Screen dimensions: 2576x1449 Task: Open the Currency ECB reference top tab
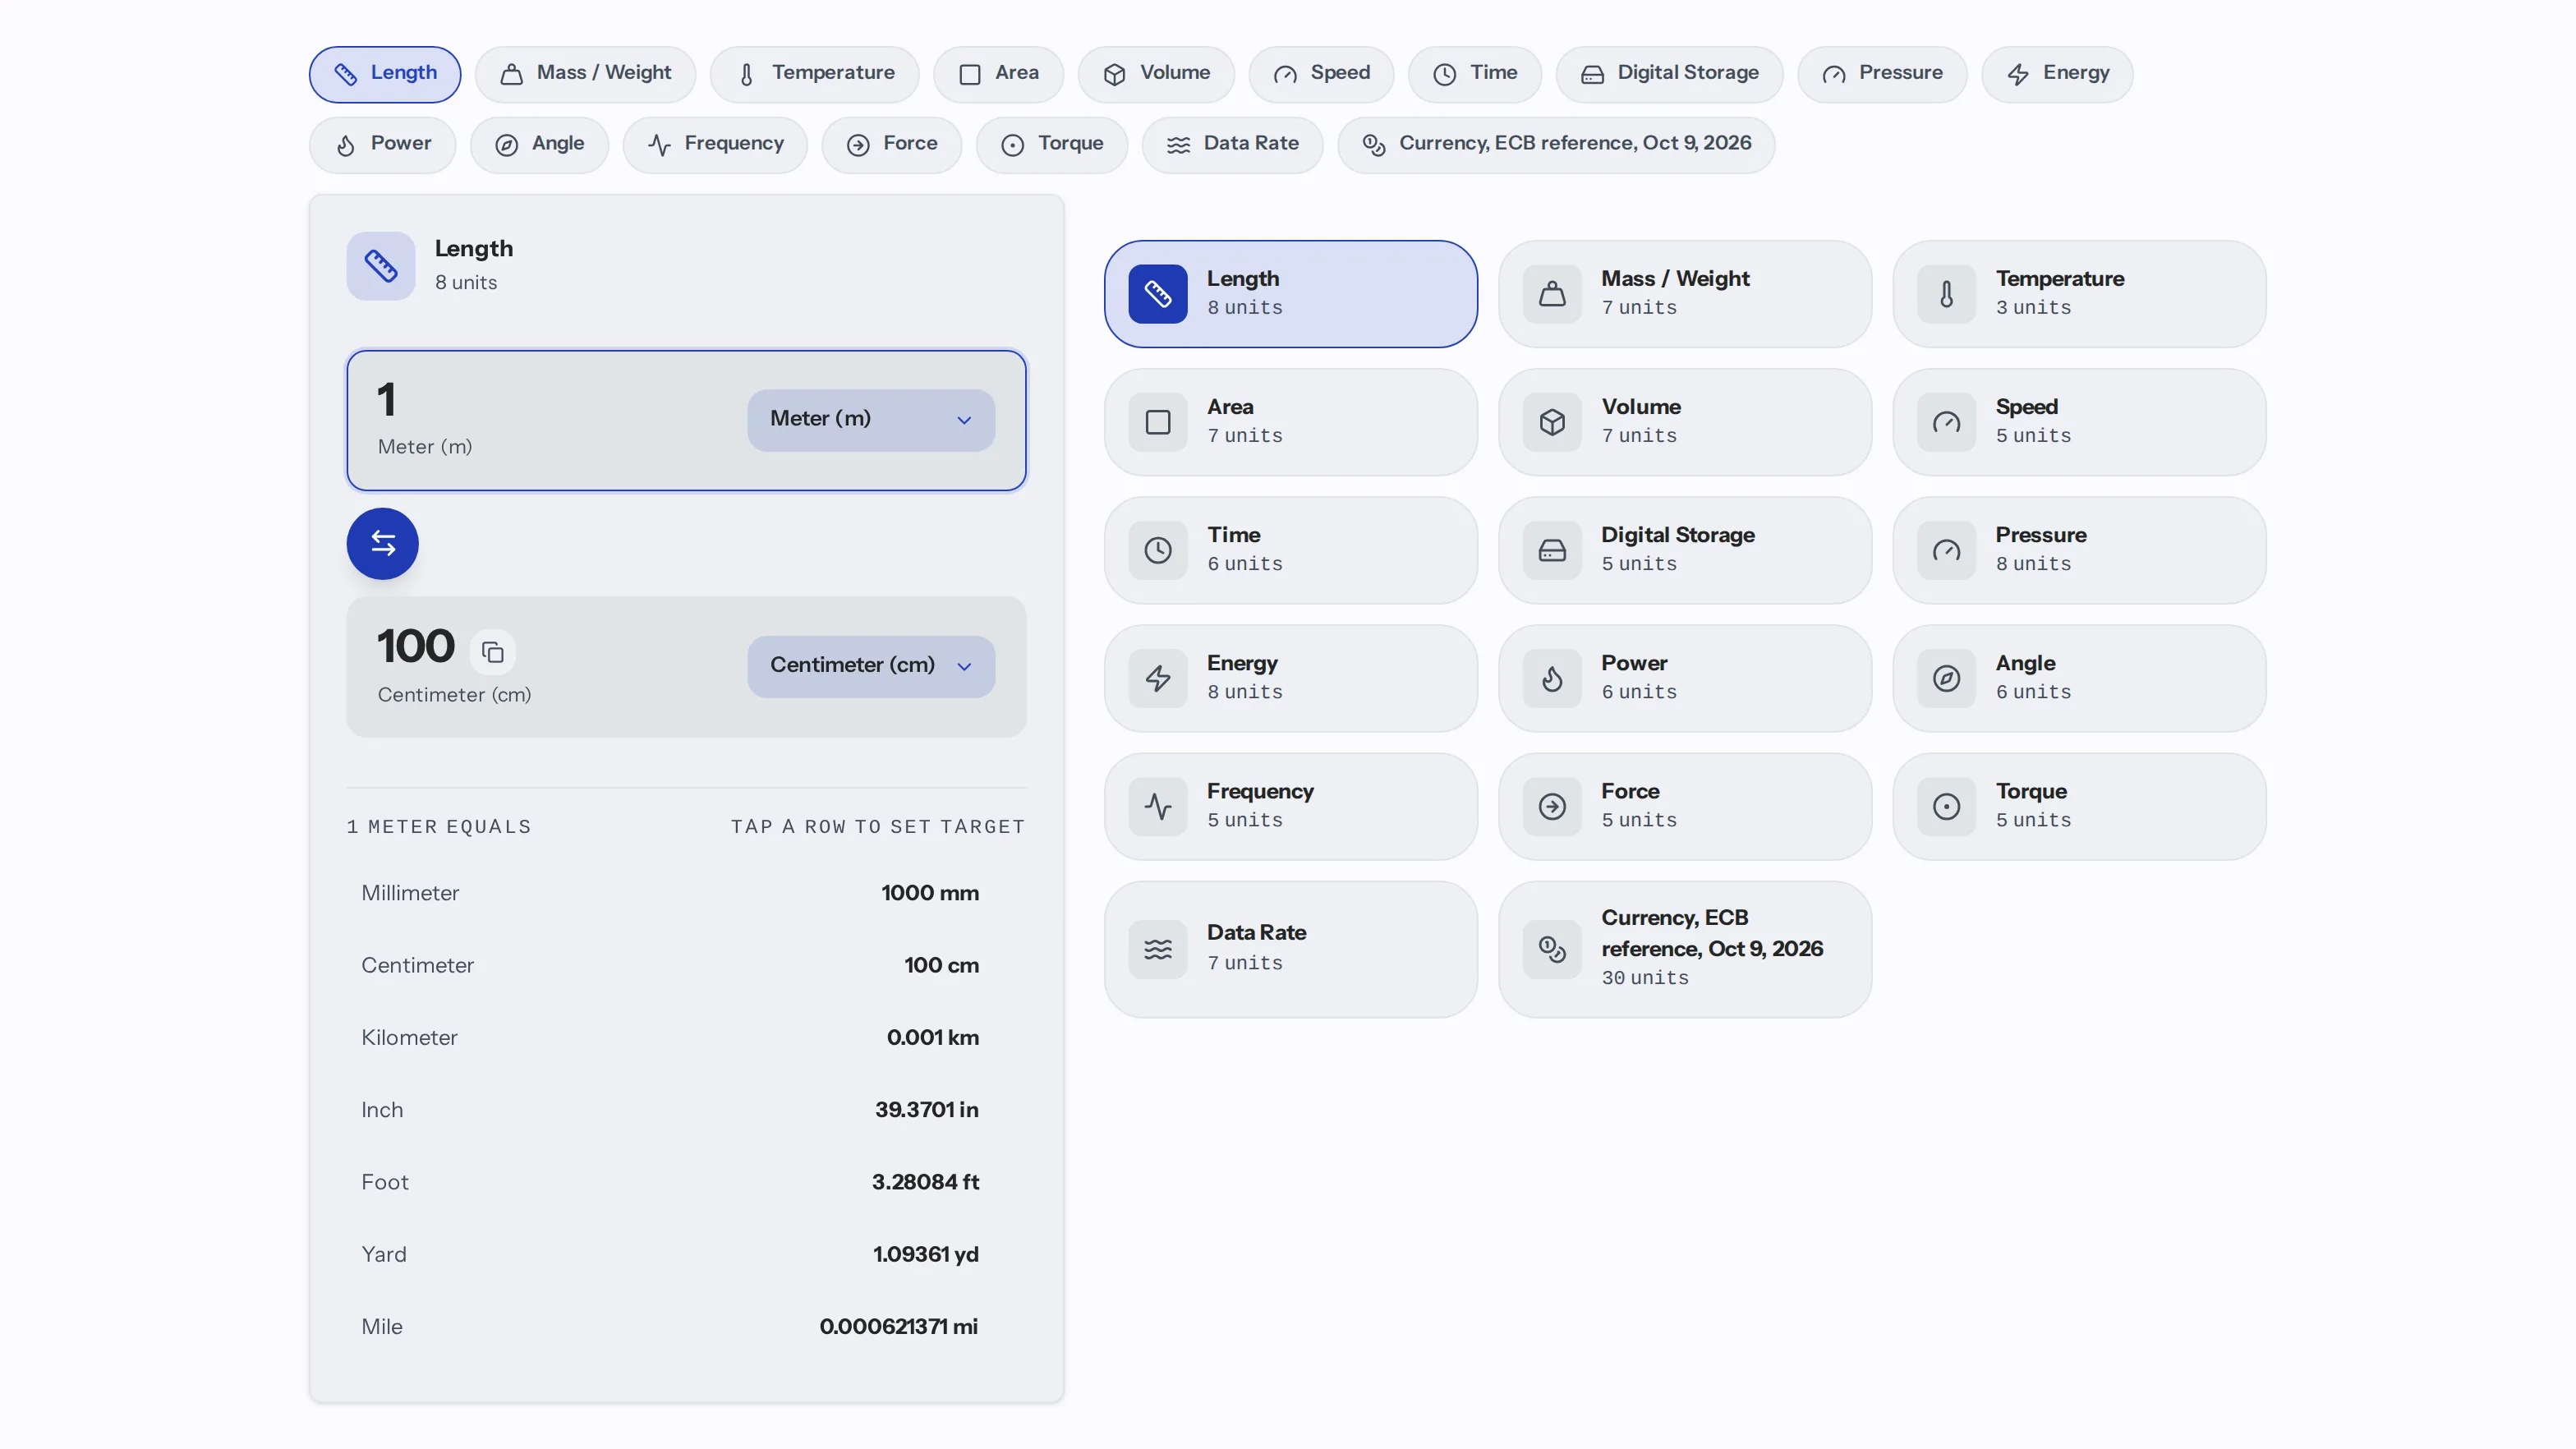(1556, 145)
